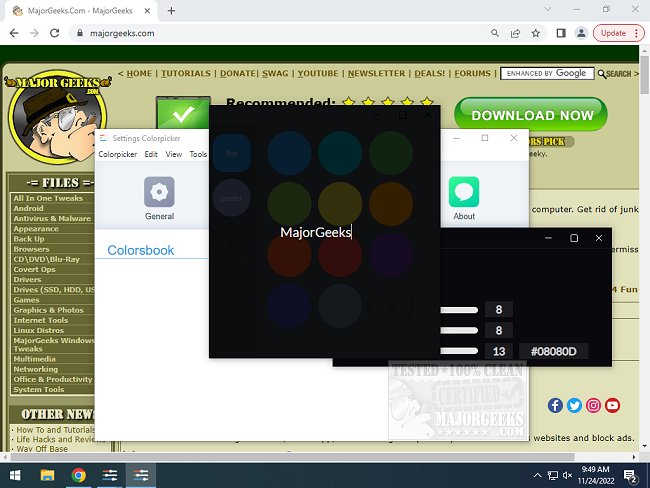This screenshot has width=650, height=488.
Task: Go to HOME on MajorGeeks nav
Action: coord(139,73)
